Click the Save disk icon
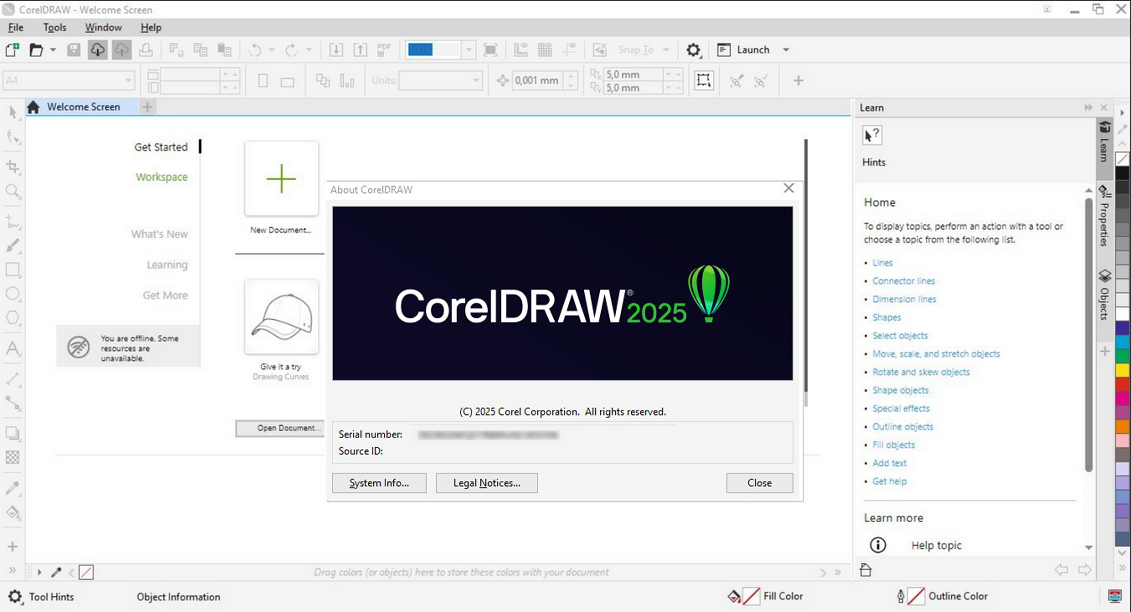The width and height of the screenshot is (1131, 612). (74, 50)
